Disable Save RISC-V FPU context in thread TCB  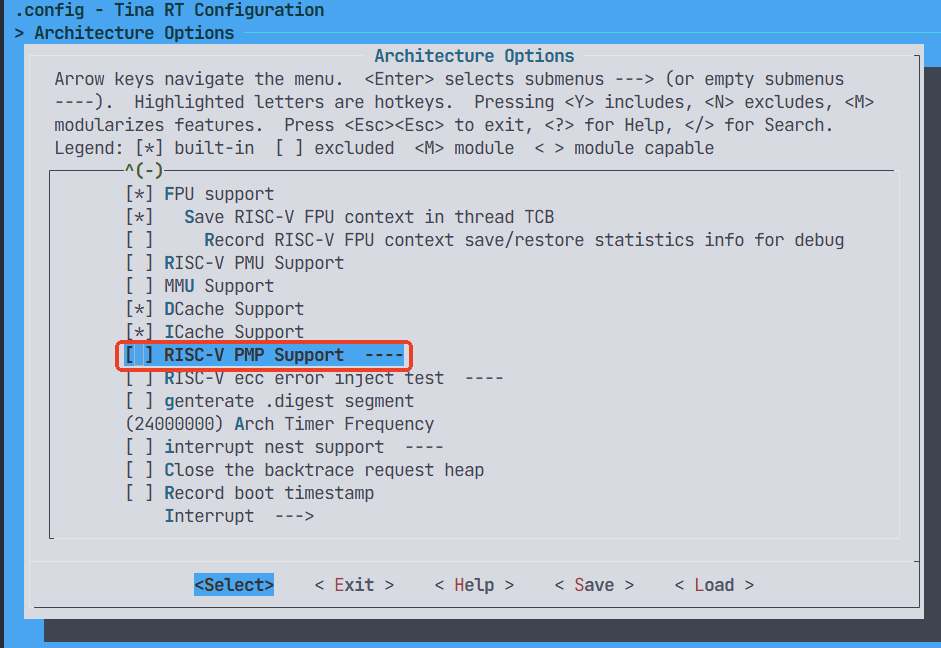point(139,217)
